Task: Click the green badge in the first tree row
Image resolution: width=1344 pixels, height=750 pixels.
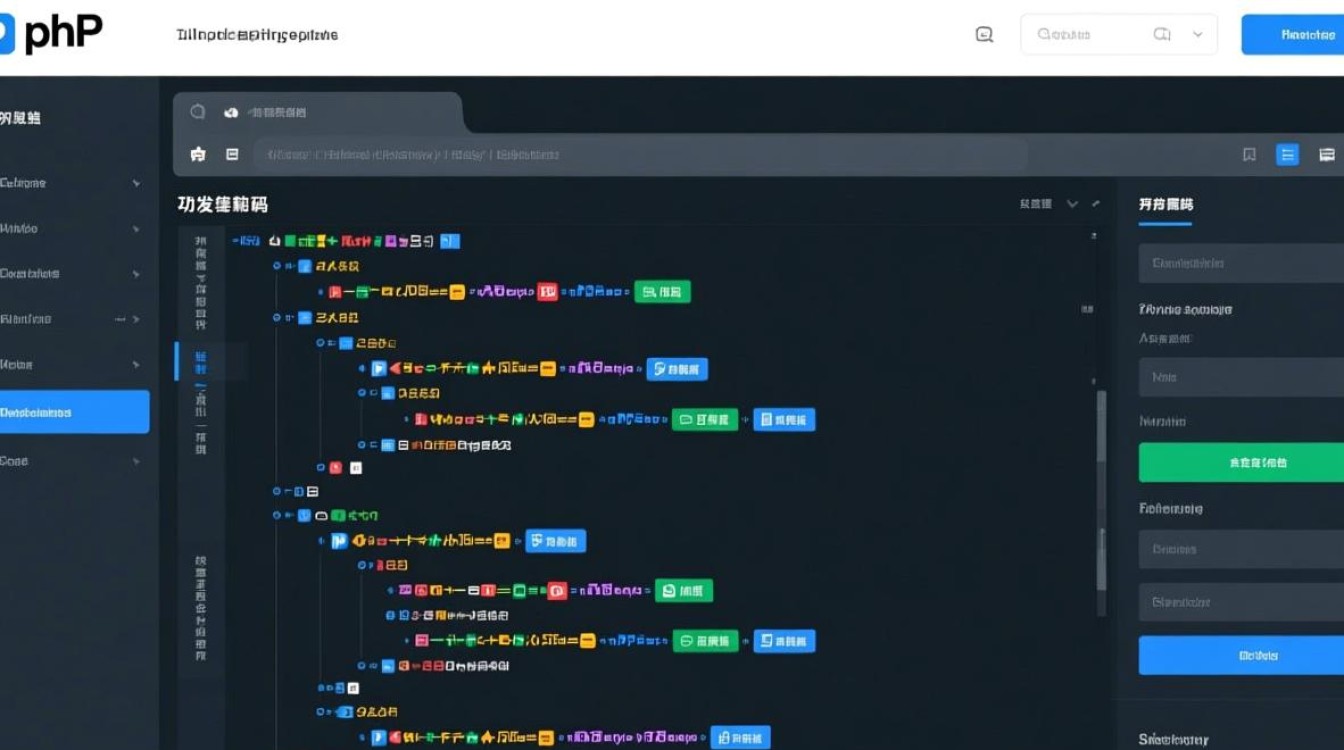Action: point(663,291)
